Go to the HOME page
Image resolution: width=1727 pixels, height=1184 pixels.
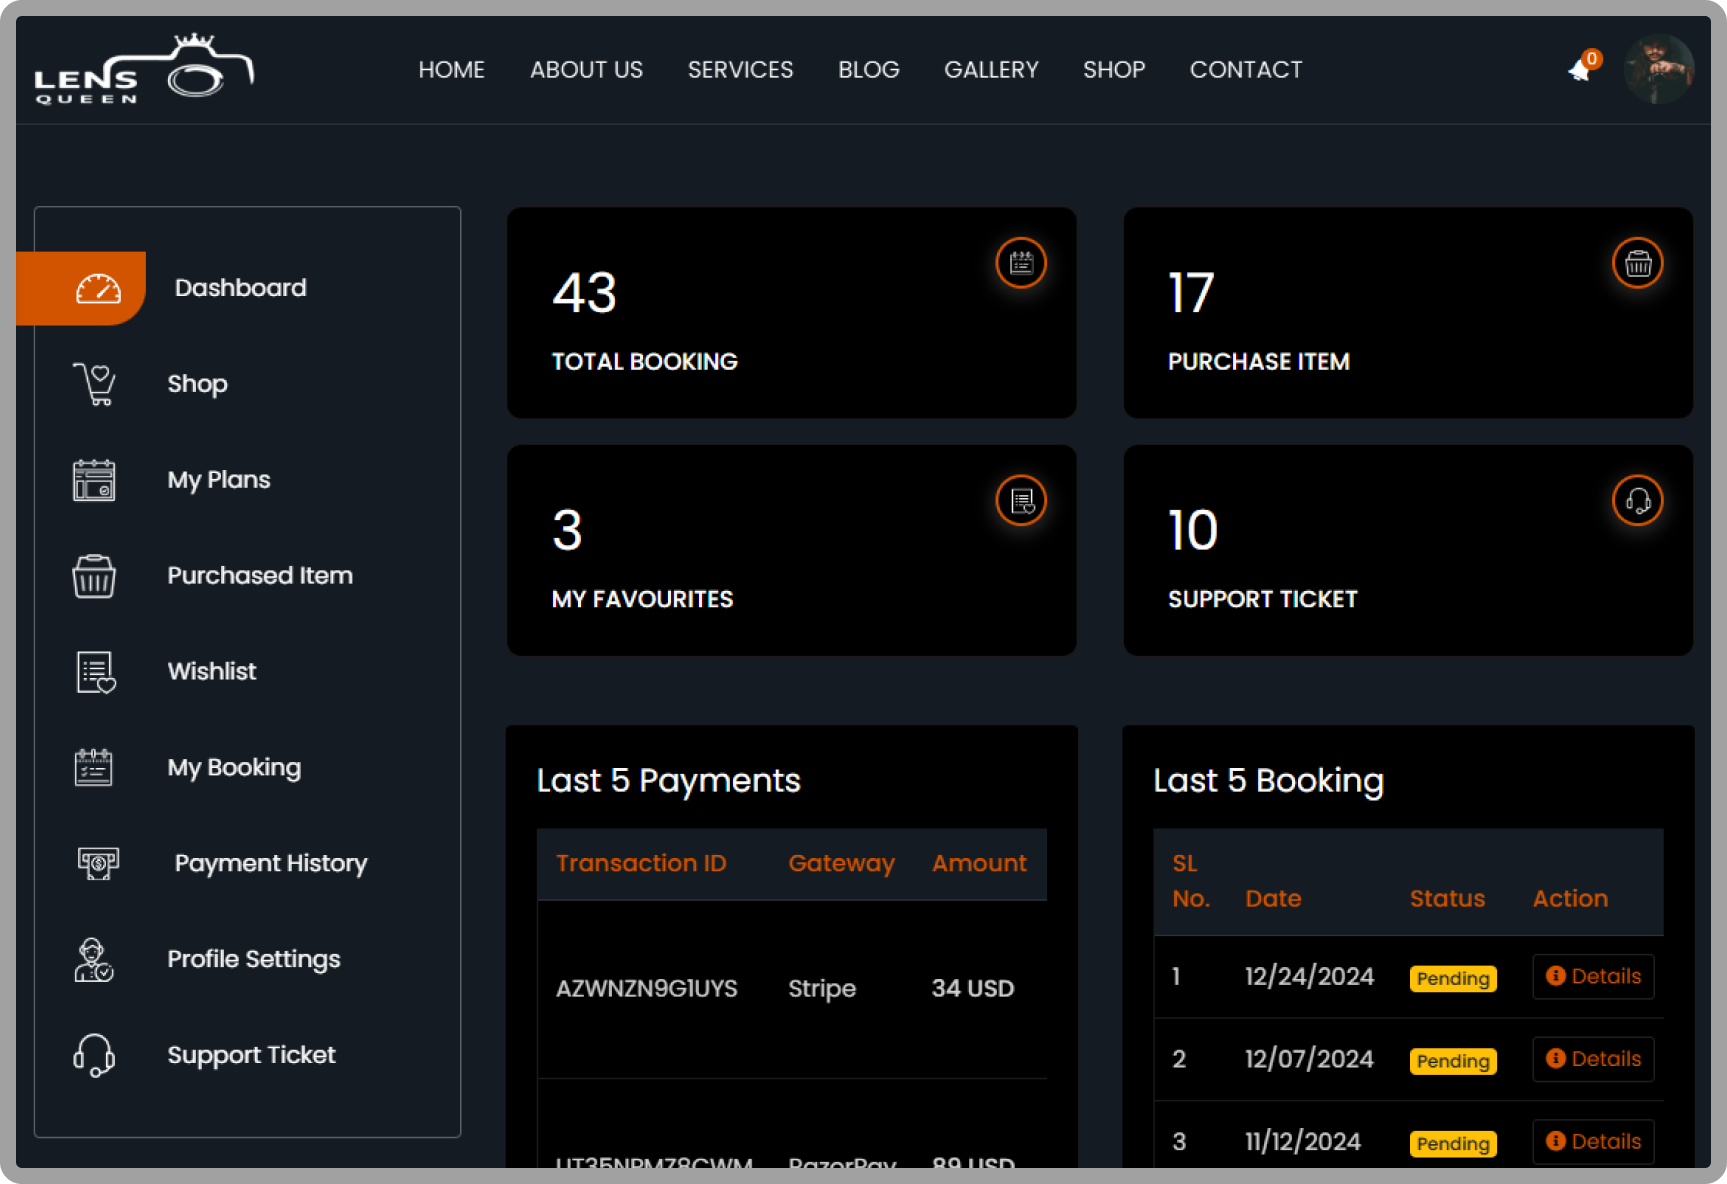(452, 70)
